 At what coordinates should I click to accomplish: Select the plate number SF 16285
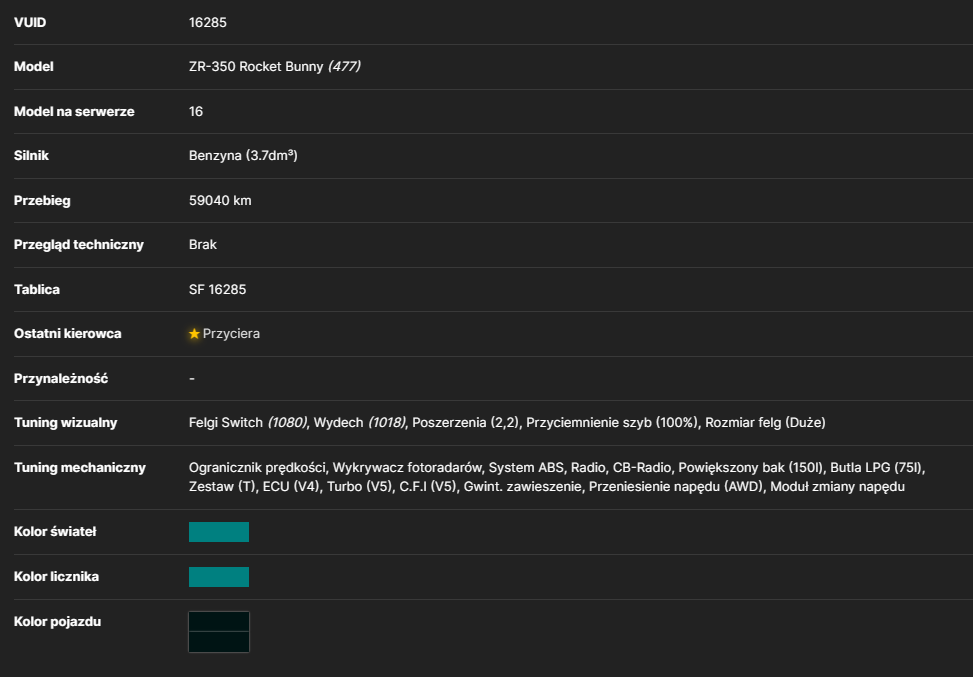click(x=217, y=289)
